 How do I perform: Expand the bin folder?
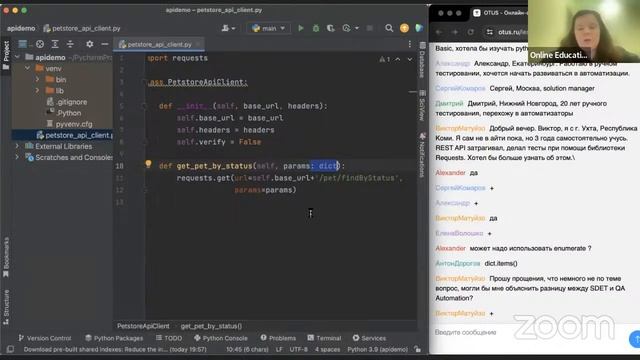(x=38, y=79)
